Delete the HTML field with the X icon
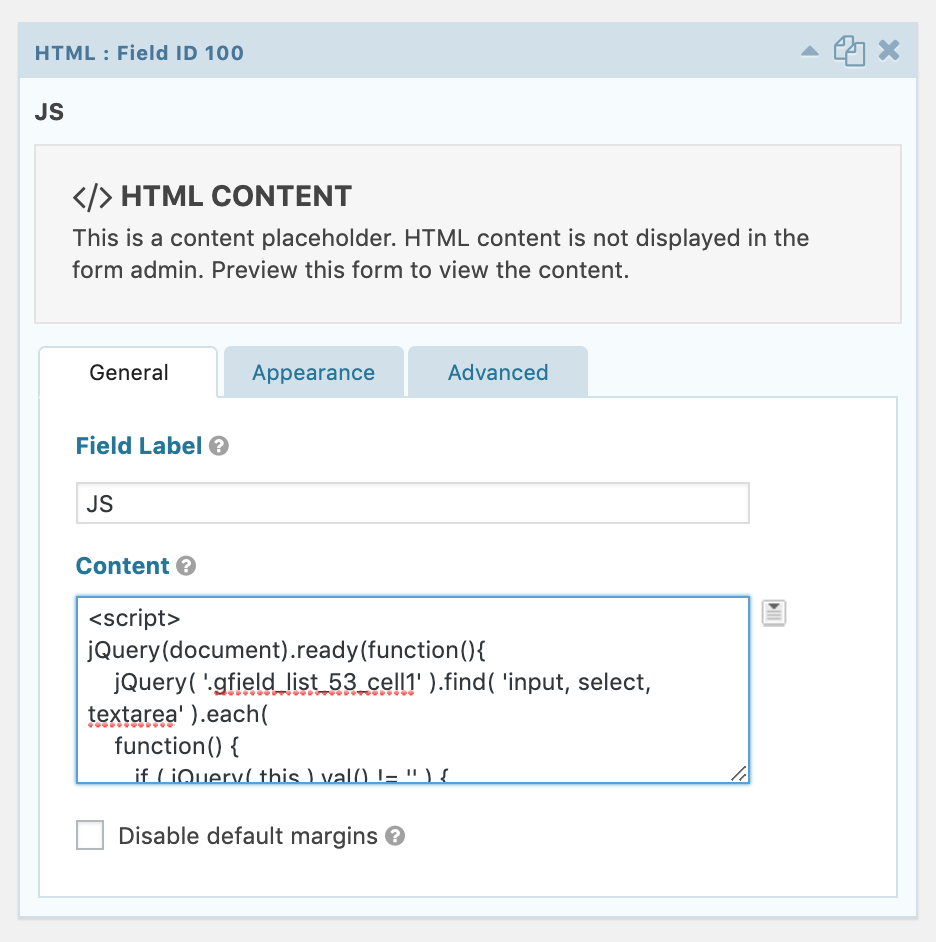Screen dimensions: 936x942 coord(889,50)
